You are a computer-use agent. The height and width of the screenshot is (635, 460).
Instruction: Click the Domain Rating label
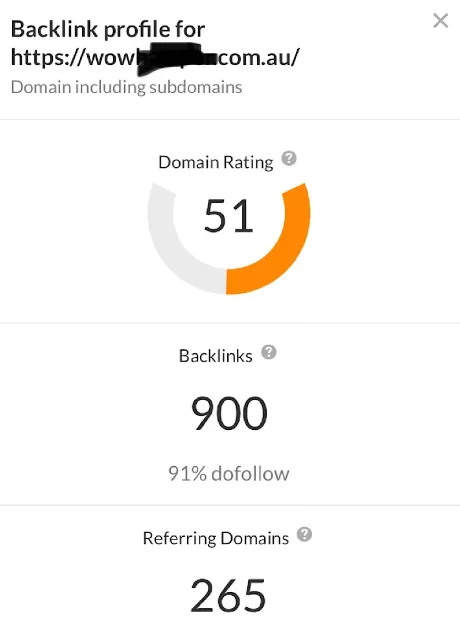[216, 162]
